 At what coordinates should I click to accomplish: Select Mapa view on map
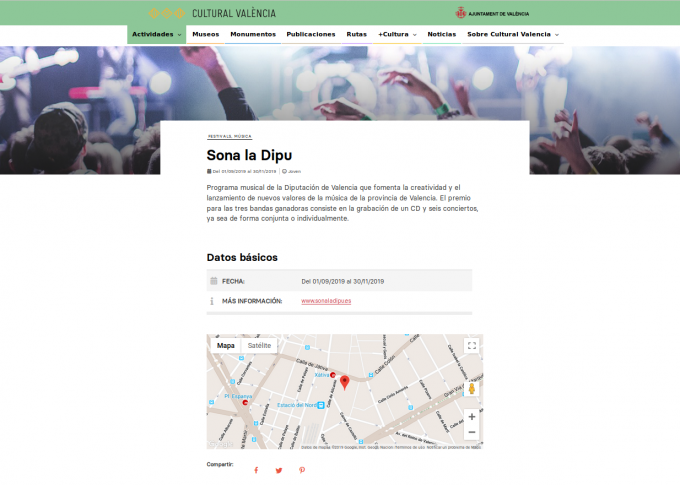coord(225,345)
